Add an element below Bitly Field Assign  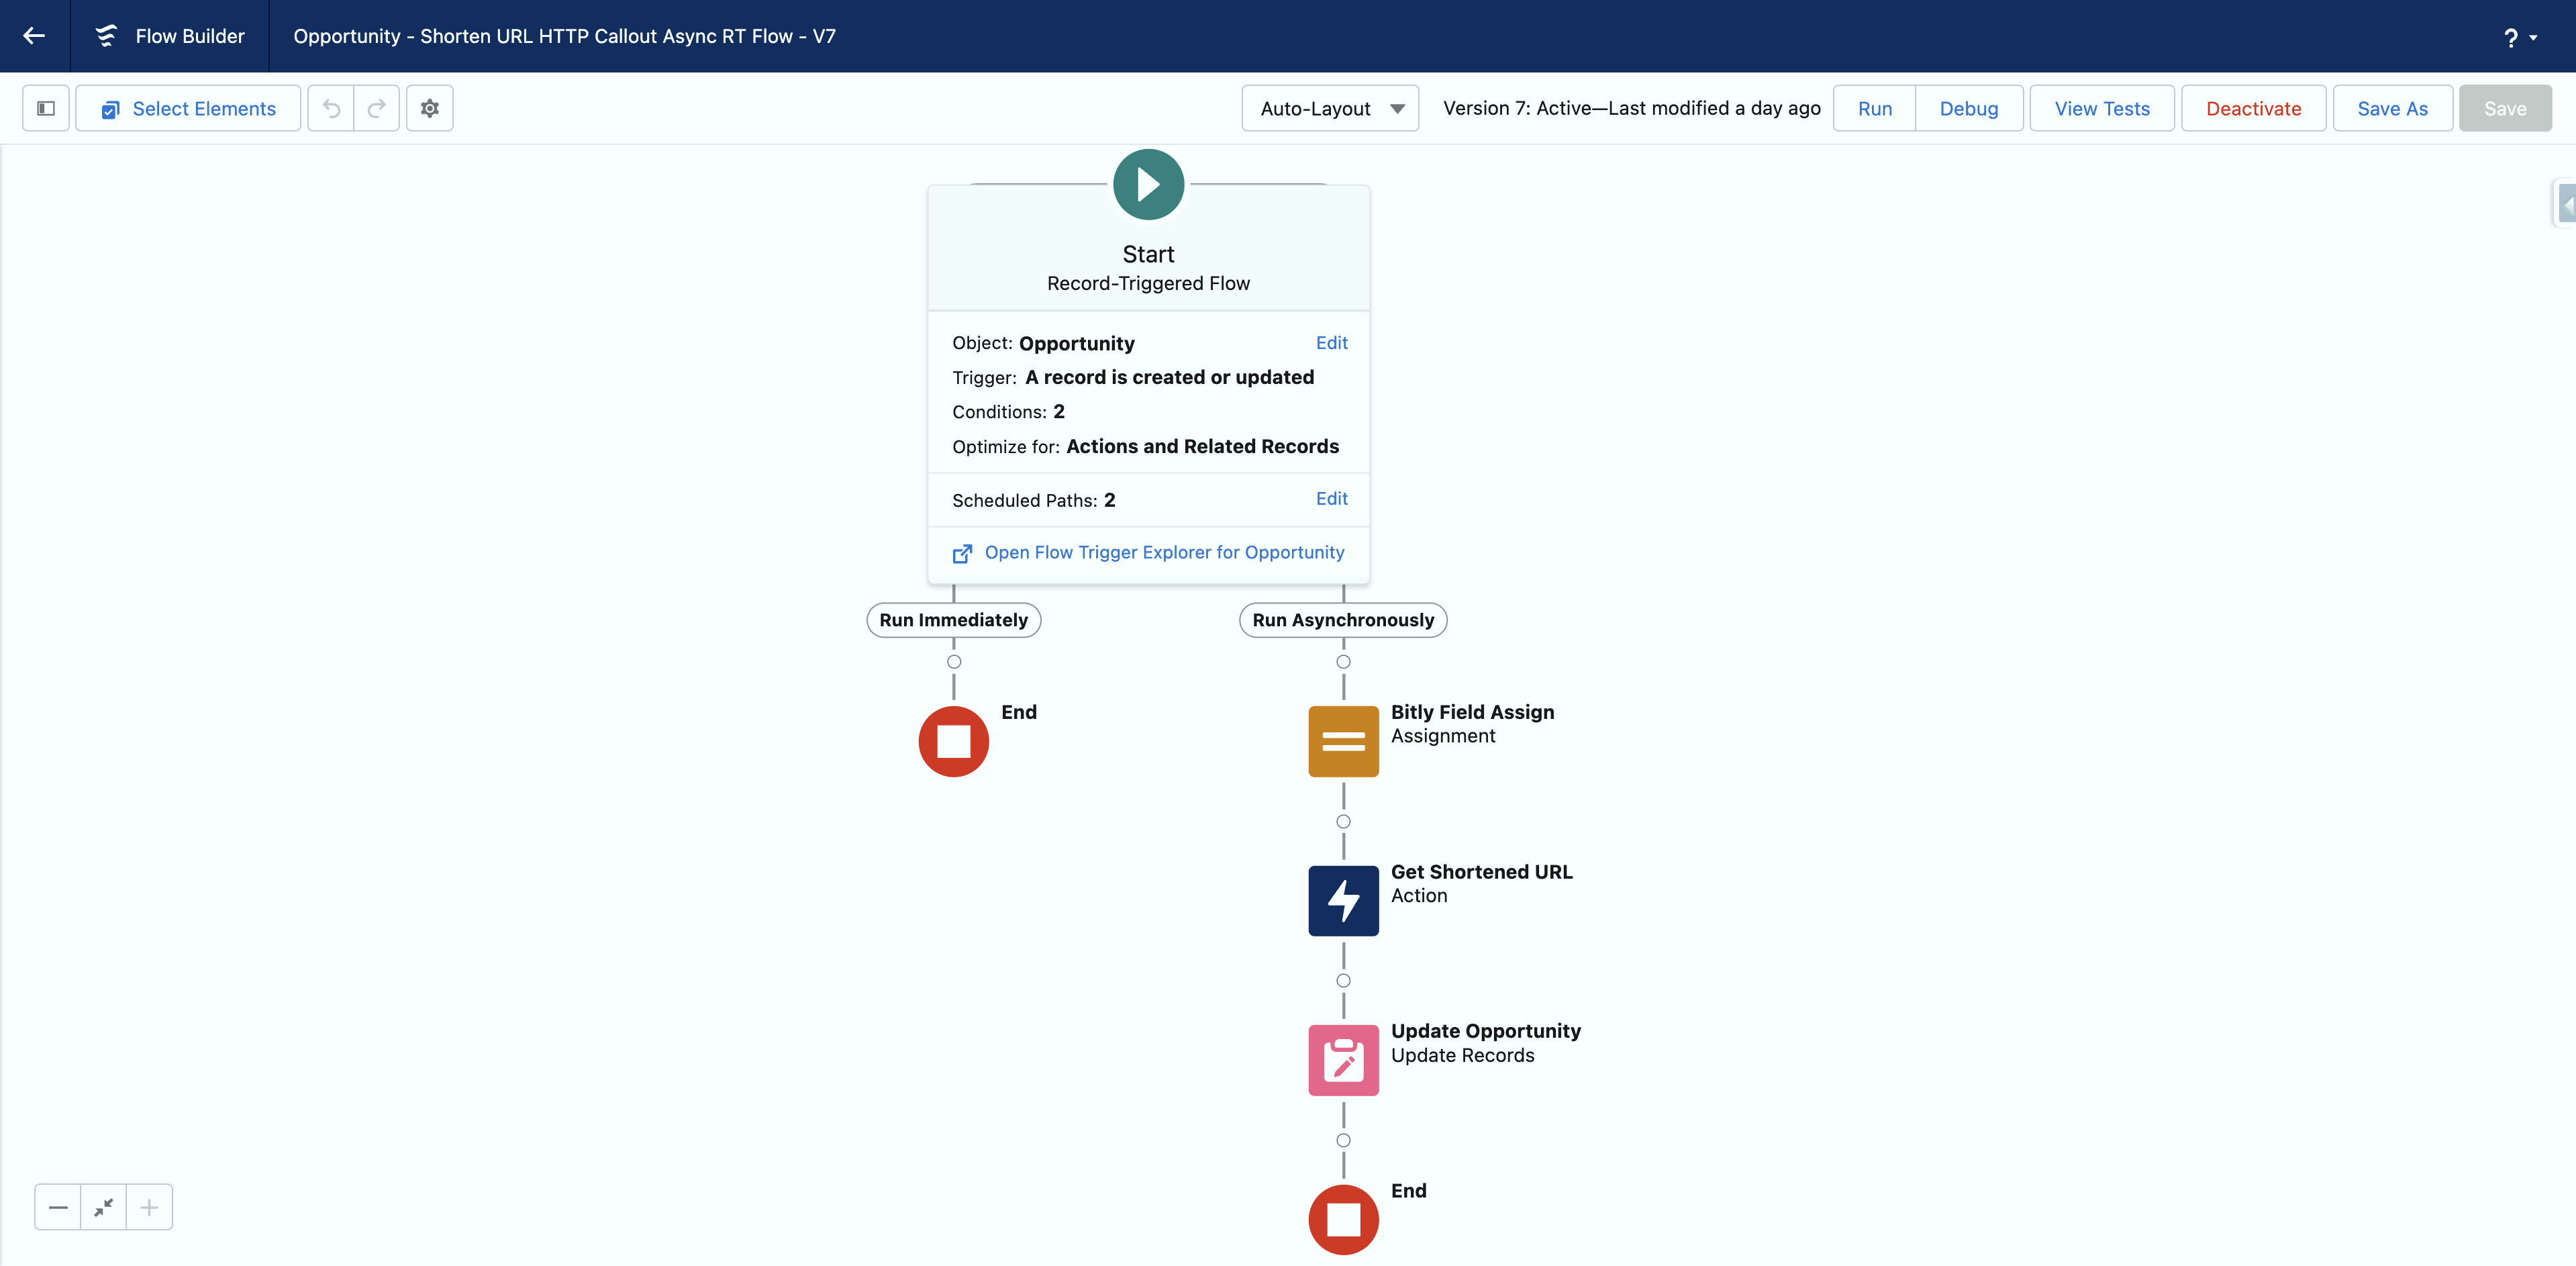[x=1342, y=822]
